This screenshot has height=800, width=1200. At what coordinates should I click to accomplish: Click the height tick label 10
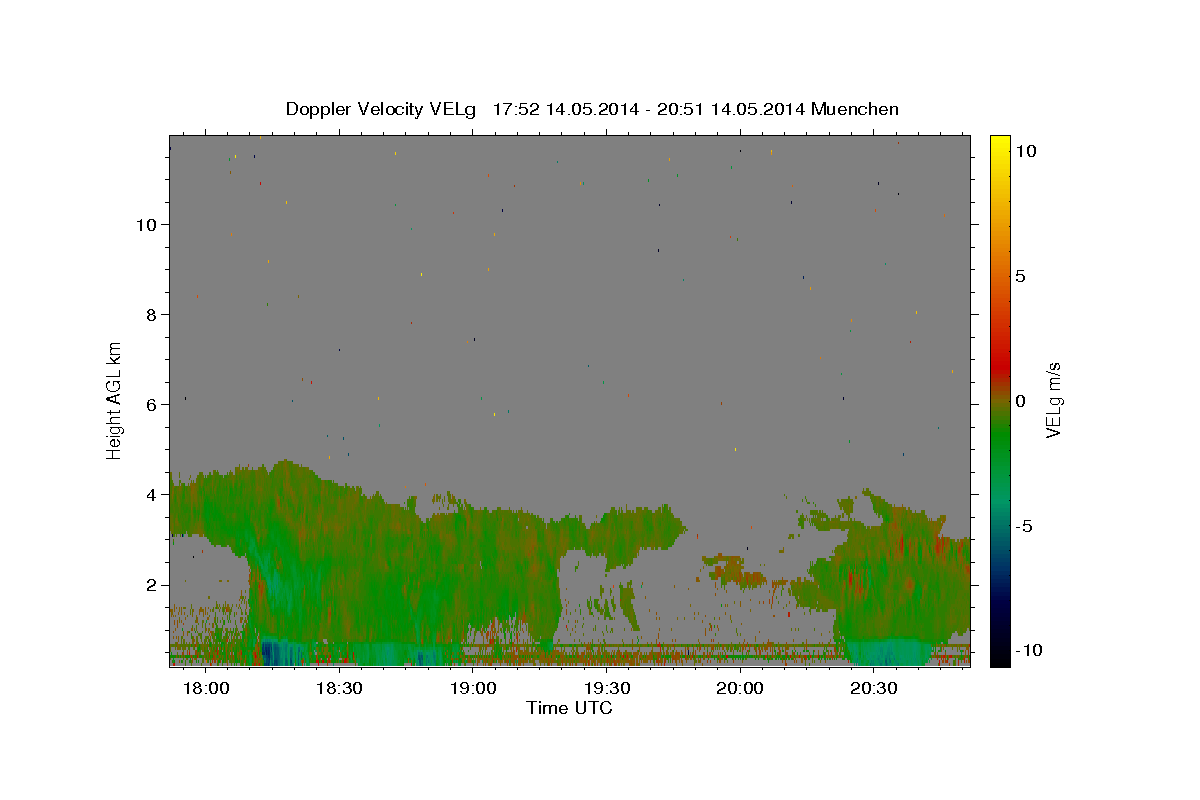point(146,224)
